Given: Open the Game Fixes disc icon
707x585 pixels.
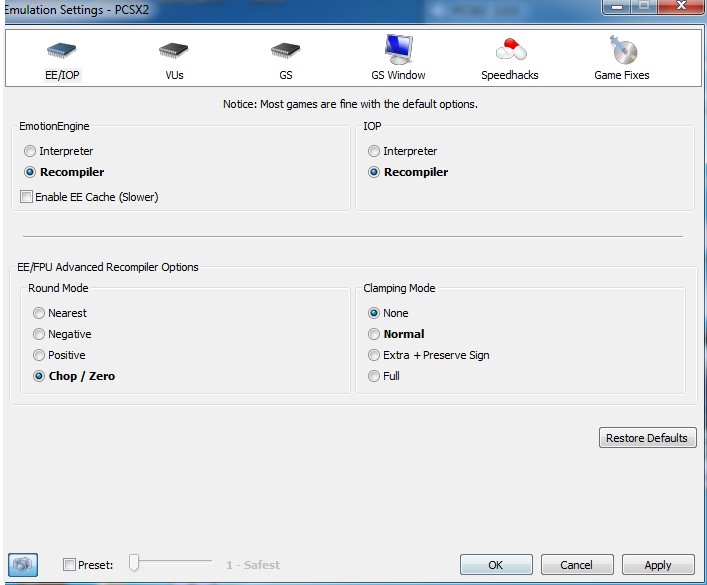Looking at the screenshot, I should click(624, 50).
